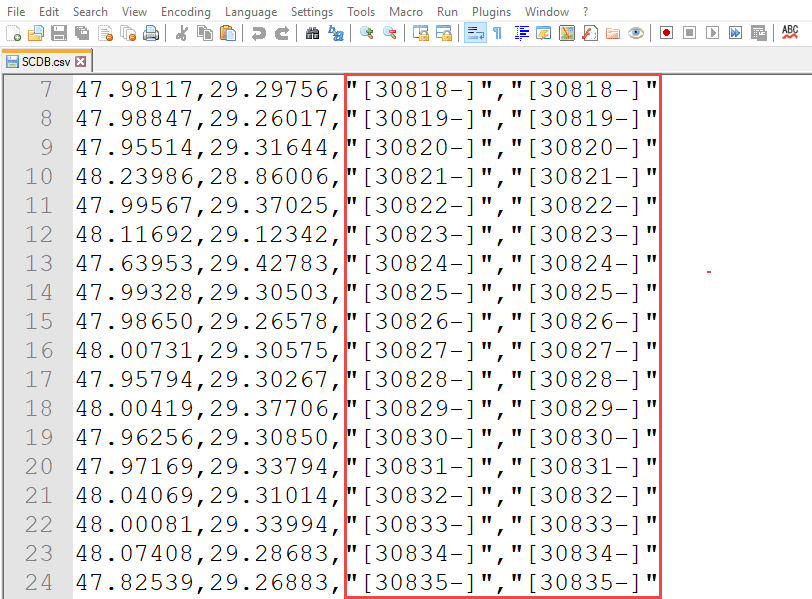The width and height of the screenshot is (812, 599).
Task: Print the document via printer icon
Action: 151,33
